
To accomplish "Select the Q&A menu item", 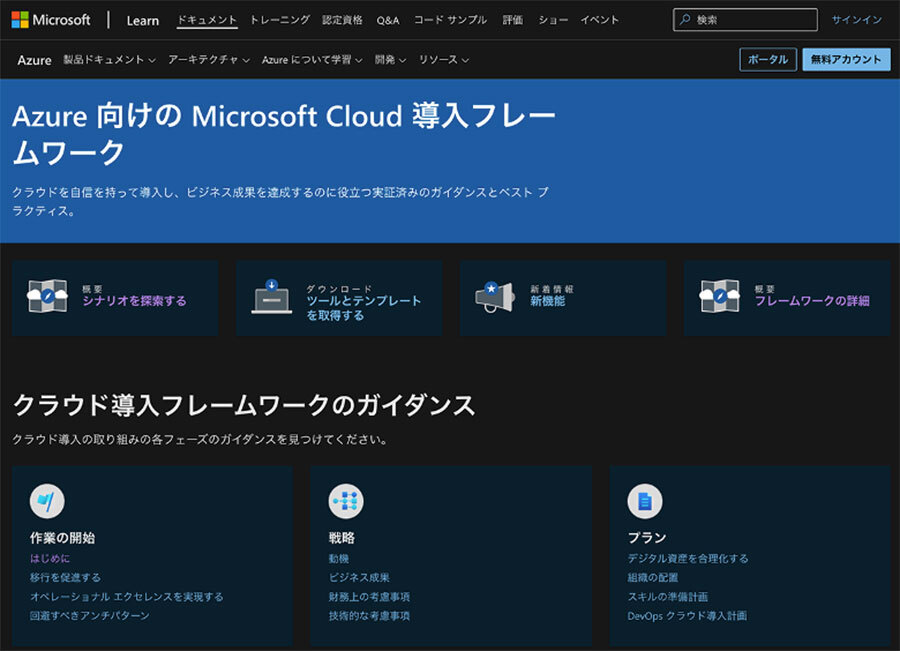I will point(387,20).
